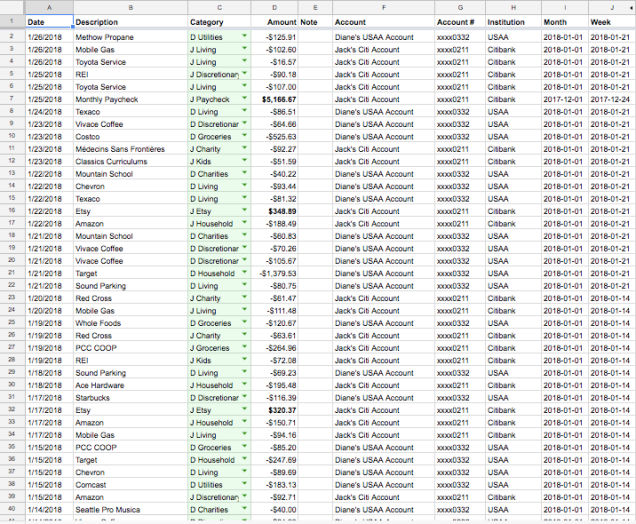Select column A header
The width and height of the screenshot is (636, 524).
point(49,7)
